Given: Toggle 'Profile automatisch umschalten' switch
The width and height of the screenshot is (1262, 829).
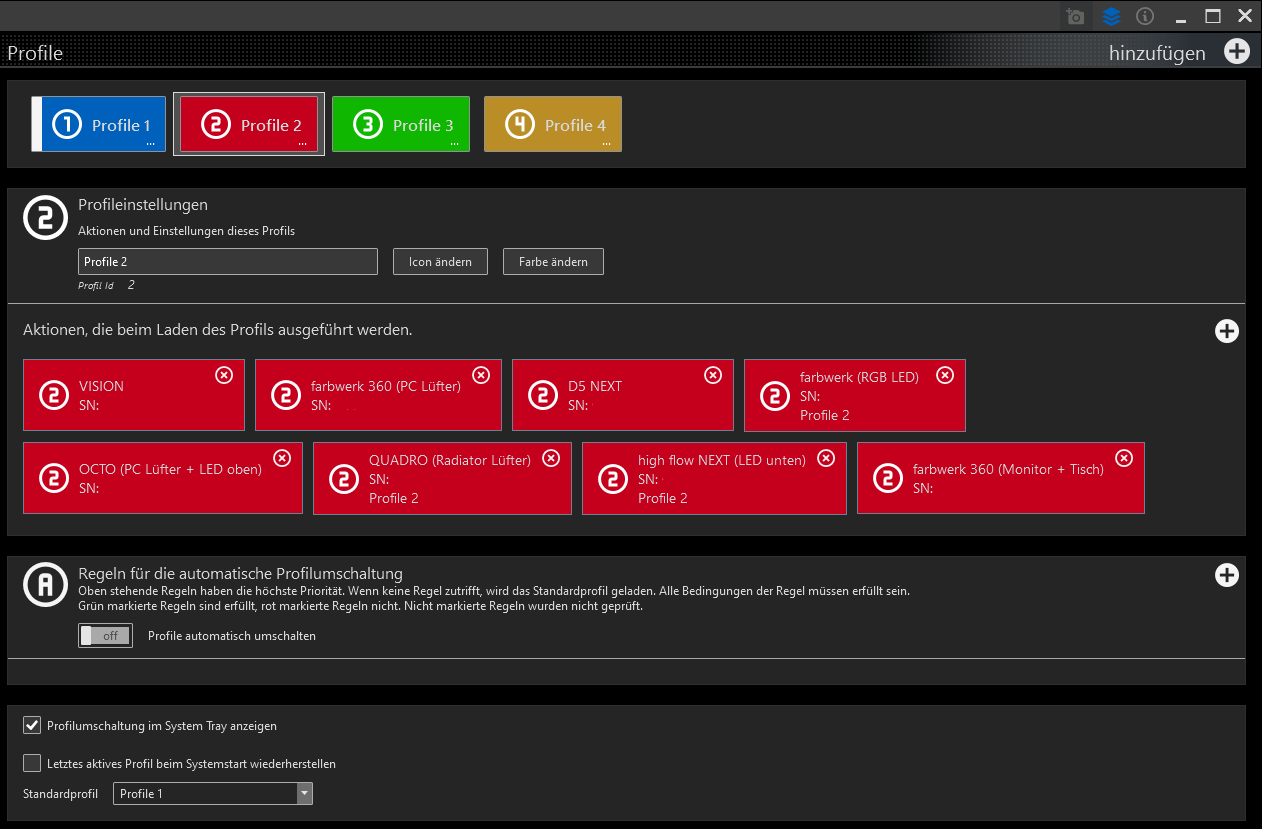Looking at the screenshot, I should [105, 636].
